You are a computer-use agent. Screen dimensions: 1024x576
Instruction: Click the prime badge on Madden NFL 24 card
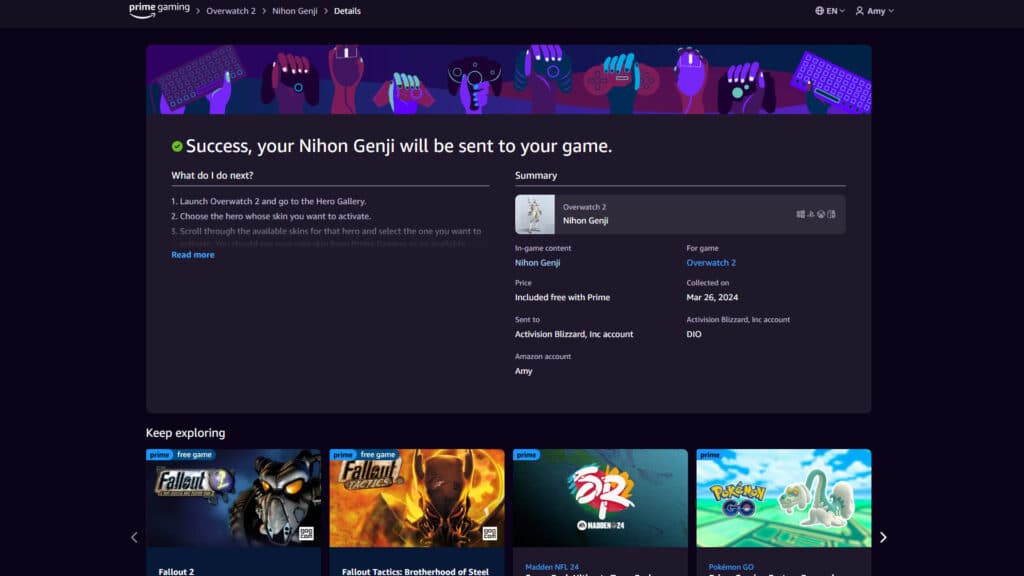[x=527, y=453]
